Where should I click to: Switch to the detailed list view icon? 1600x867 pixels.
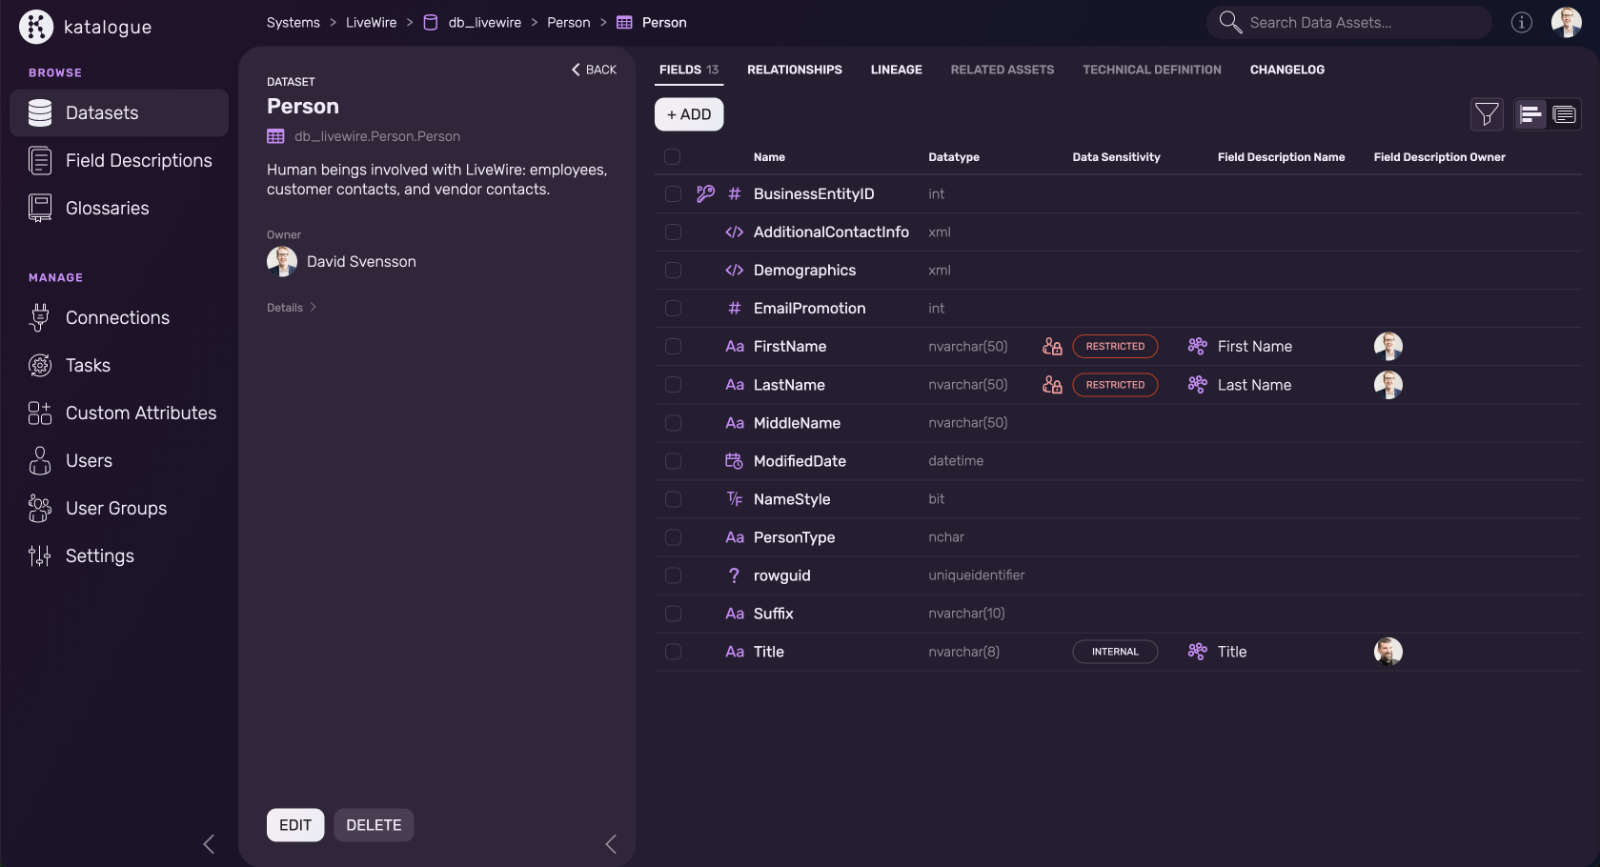pyautogui.click(x=1564, y=115)
